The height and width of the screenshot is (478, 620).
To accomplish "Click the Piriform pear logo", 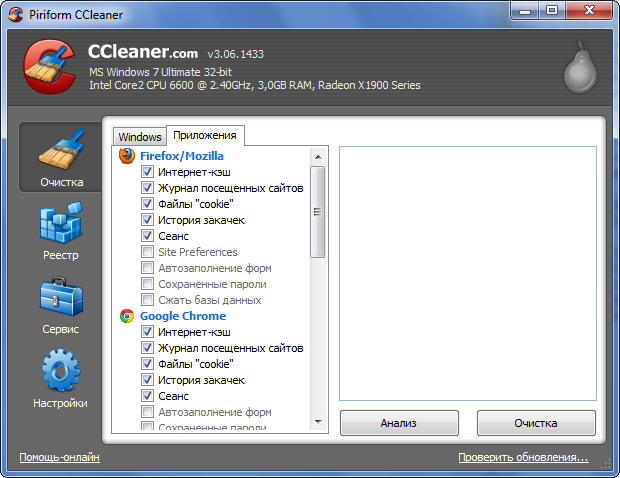I will coord(580,67).
